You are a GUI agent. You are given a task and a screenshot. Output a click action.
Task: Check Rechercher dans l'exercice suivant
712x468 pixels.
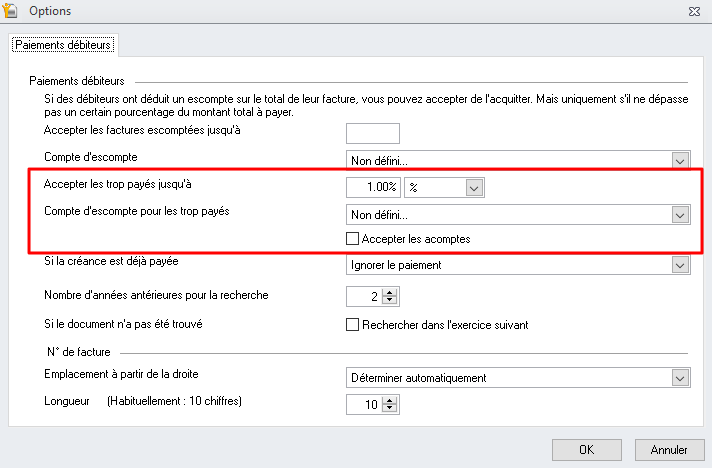tap(352, 325)
